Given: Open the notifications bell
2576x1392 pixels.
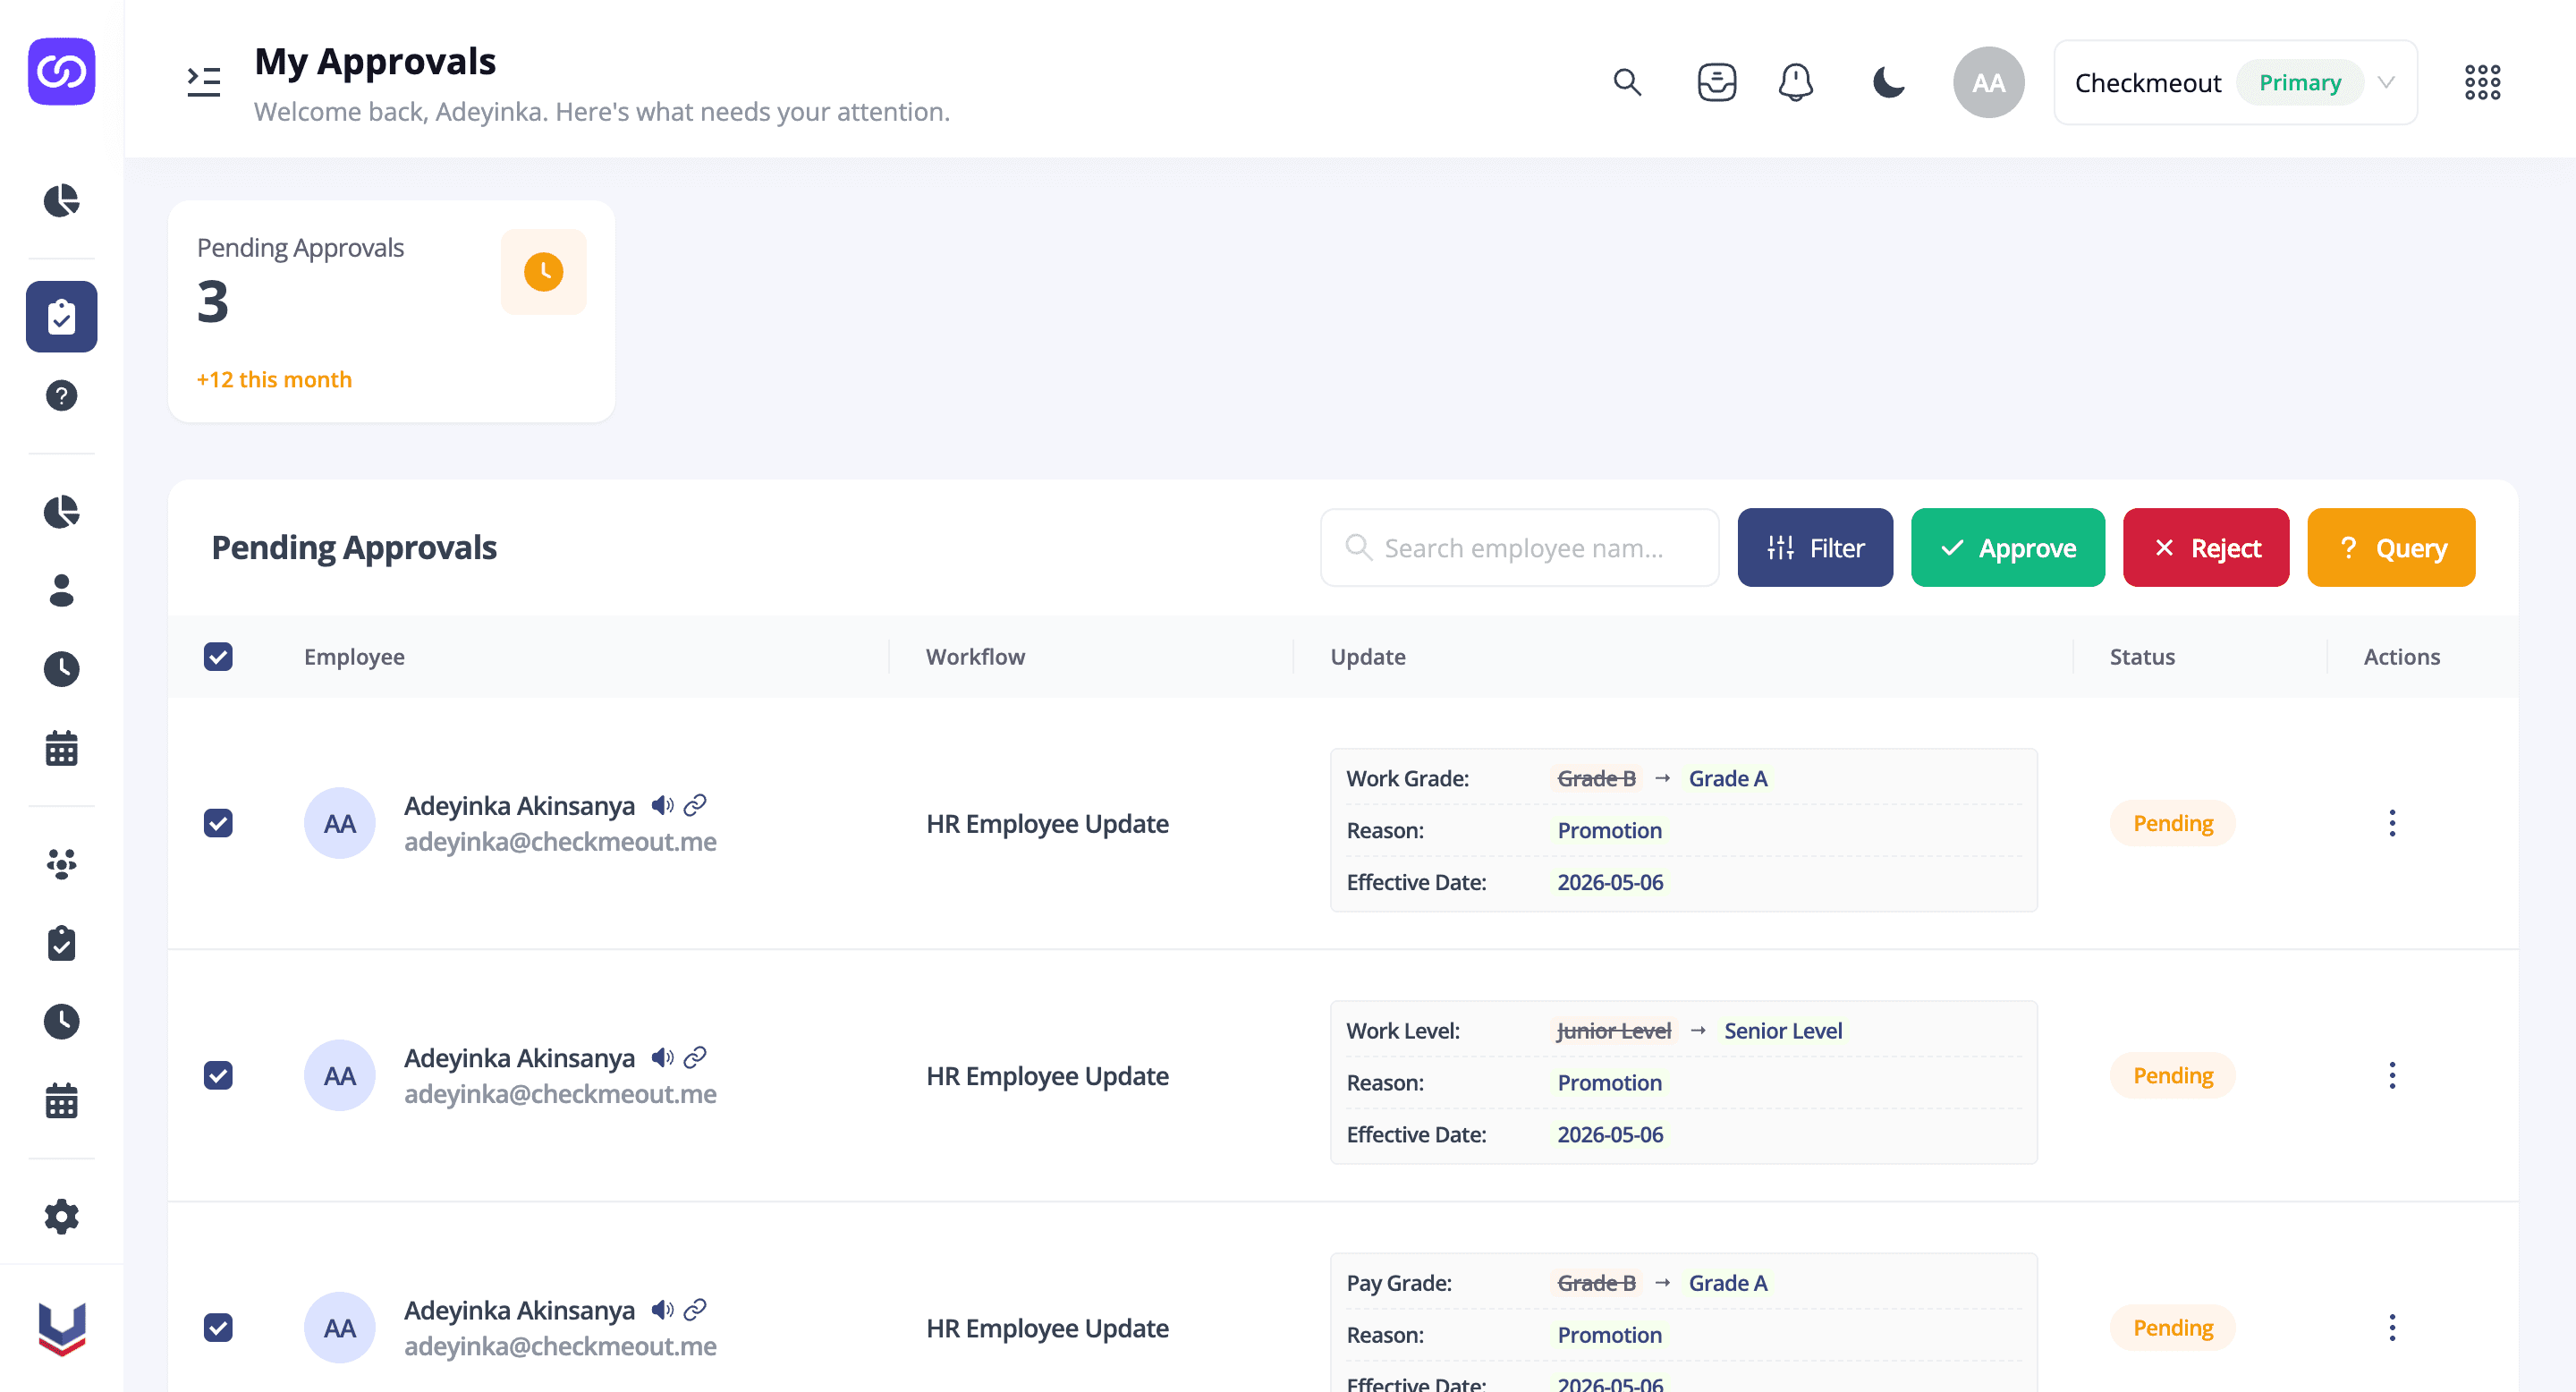Looking at the screenshot, I should coord(1796,82).
